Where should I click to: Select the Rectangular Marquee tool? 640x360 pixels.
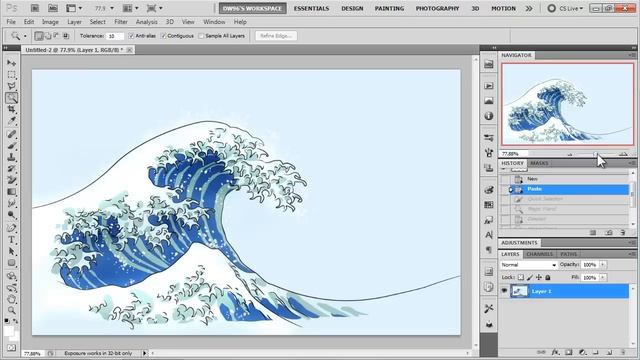tap(11, 75)
